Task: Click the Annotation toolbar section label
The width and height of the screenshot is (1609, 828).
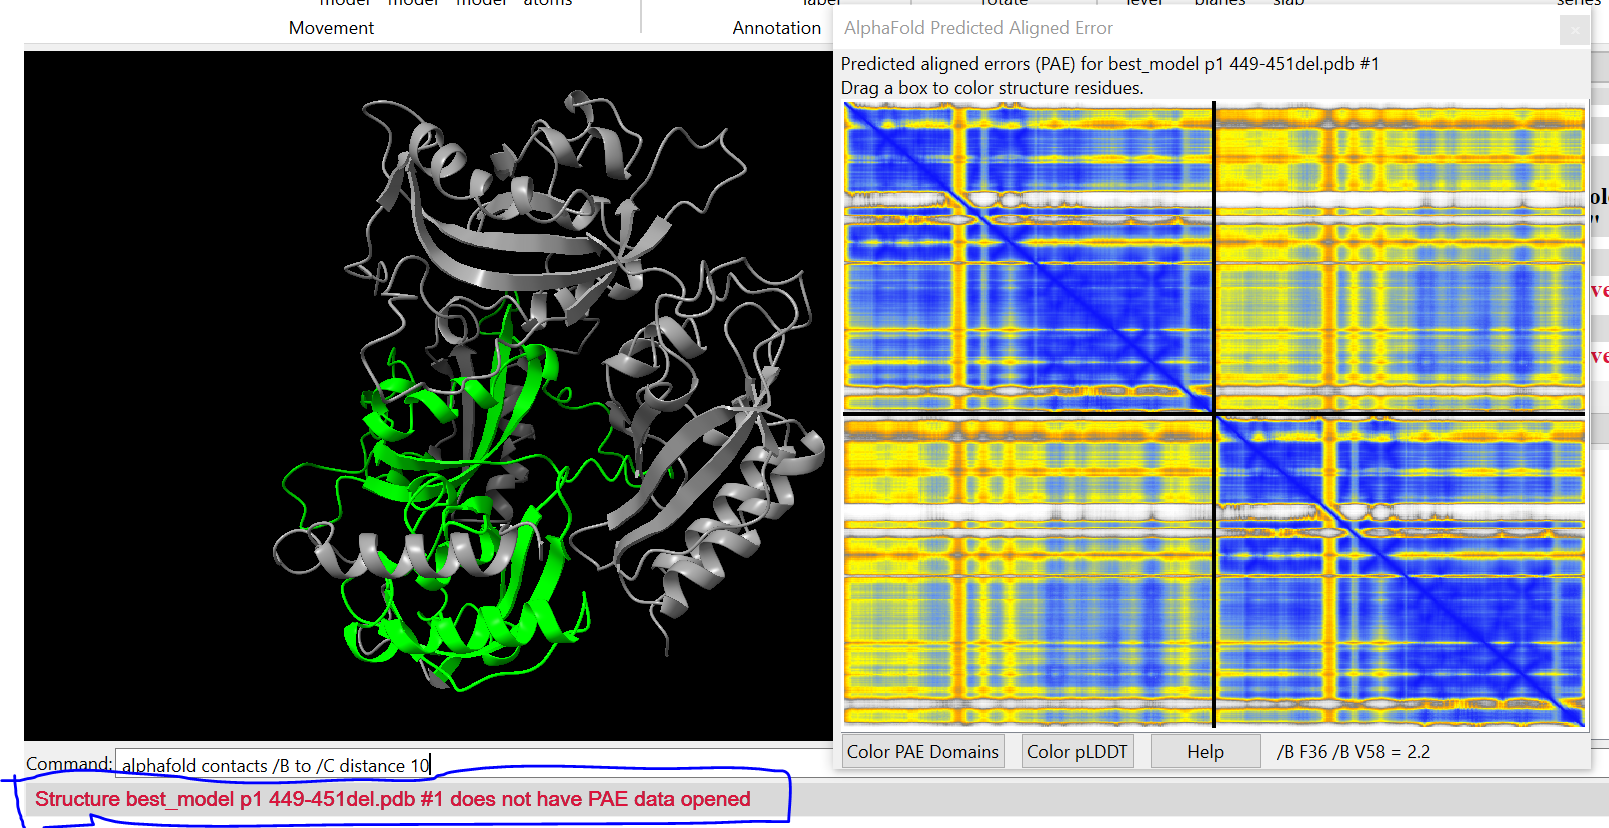Action: (776, 28)
